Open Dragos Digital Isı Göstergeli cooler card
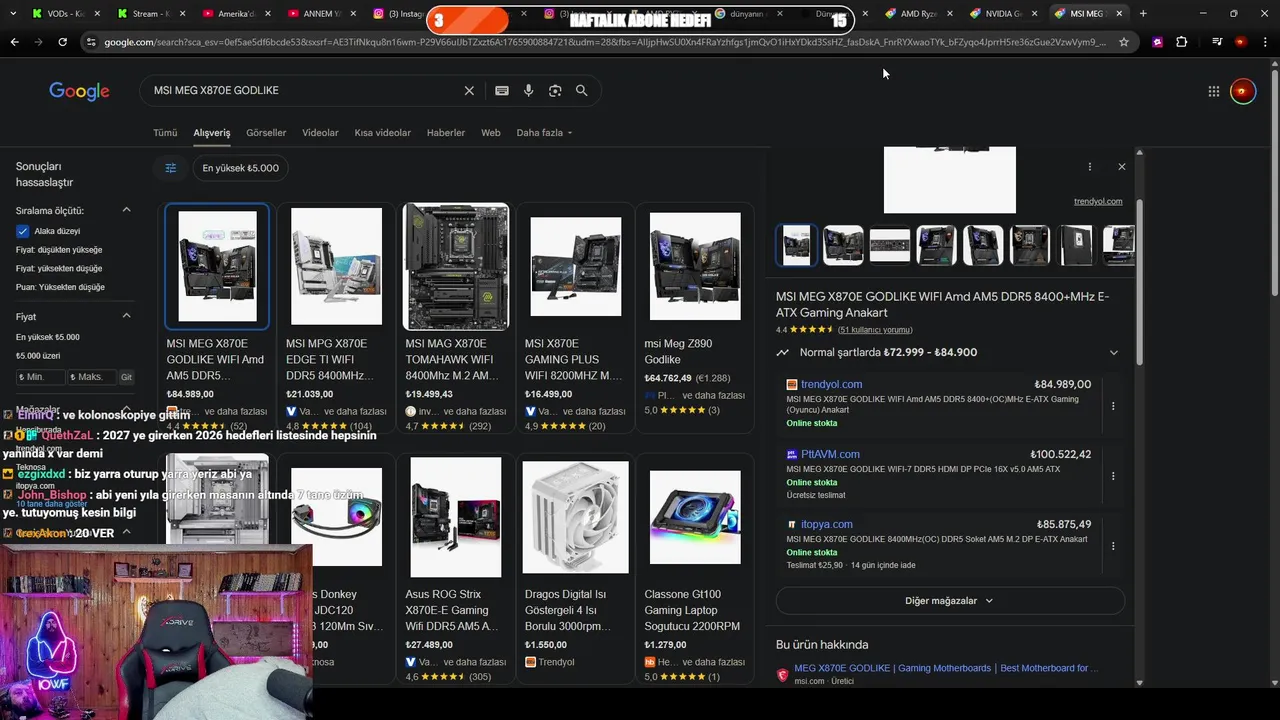 coord(575,569)
